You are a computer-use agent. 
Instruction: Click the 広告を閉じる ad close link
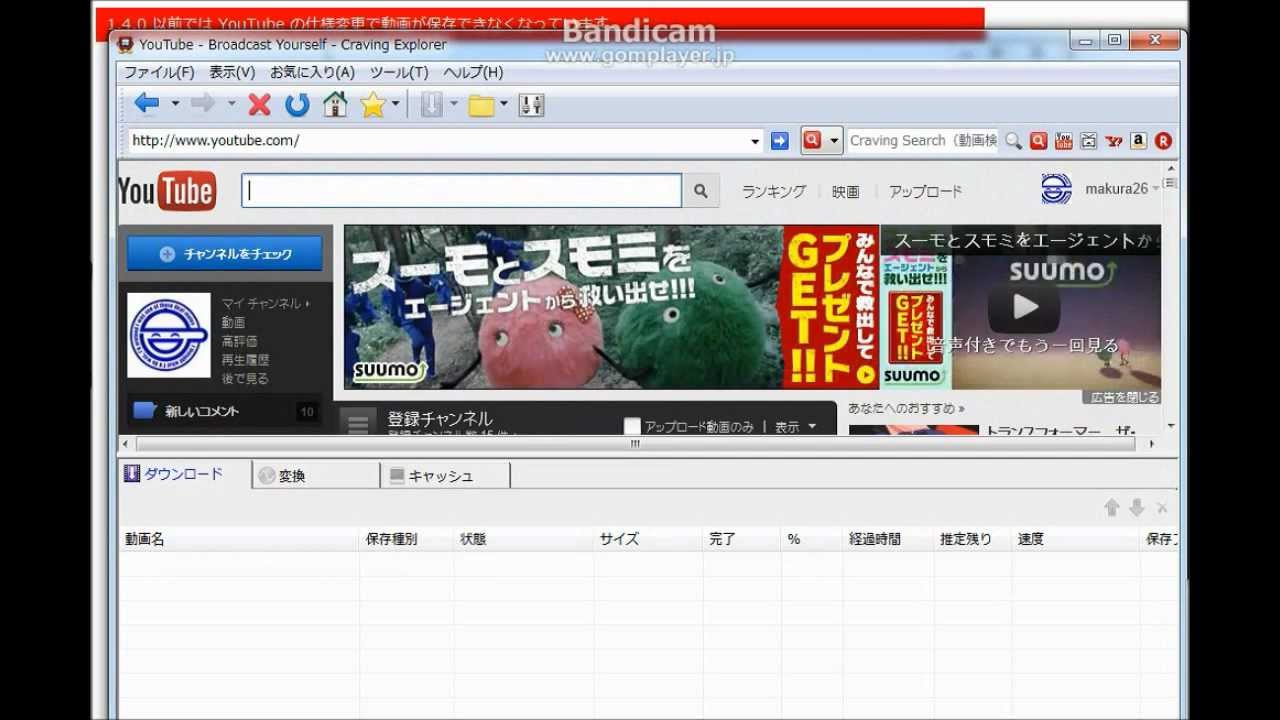(1125, 397)
